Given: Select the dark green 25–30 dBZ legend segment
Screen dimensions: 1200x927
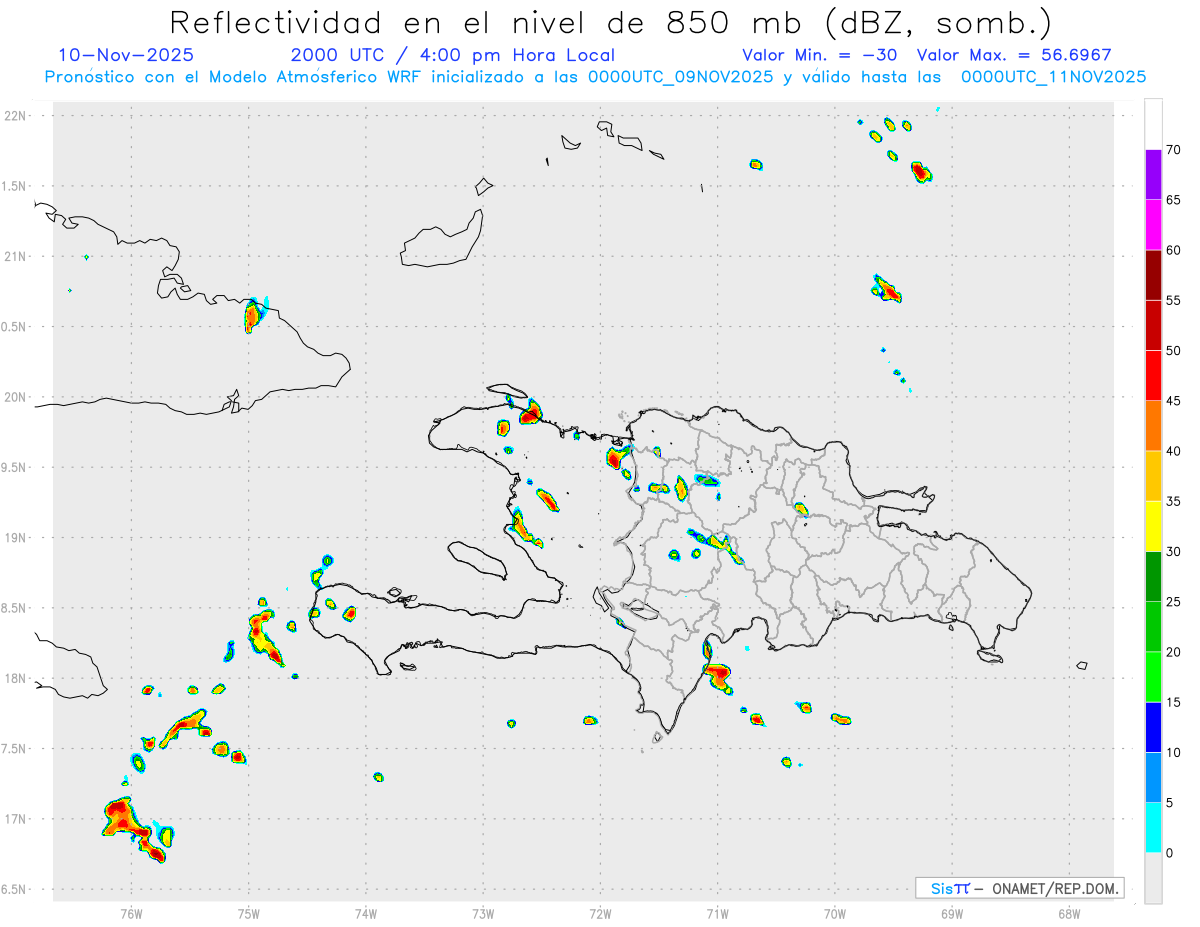Looking at the screenshot, I should 1153,576.
